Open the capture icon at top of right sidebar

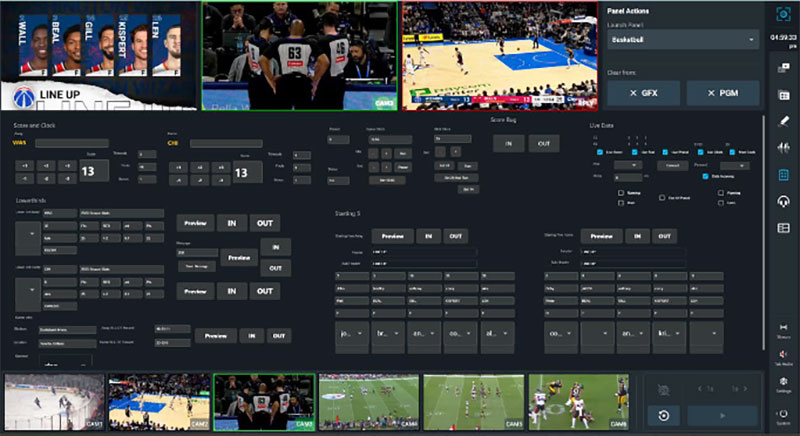coord(783,14)
